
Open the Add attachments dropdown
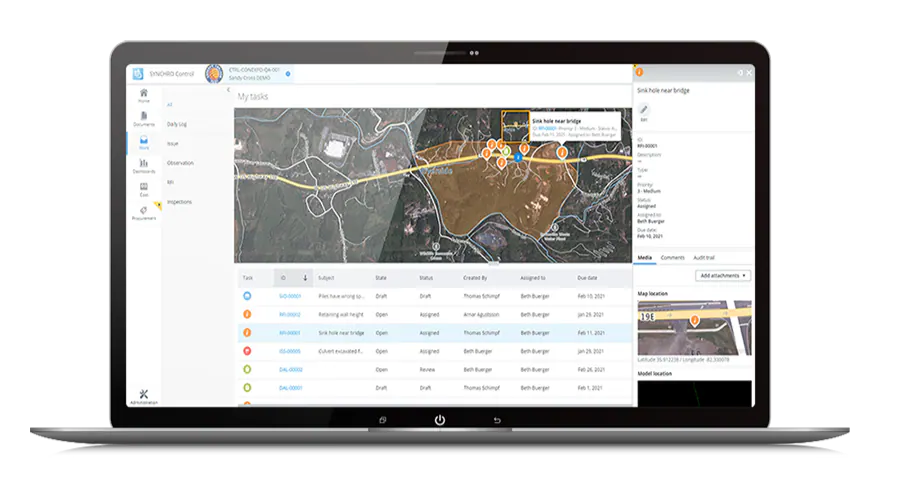[x=723, y=276]
